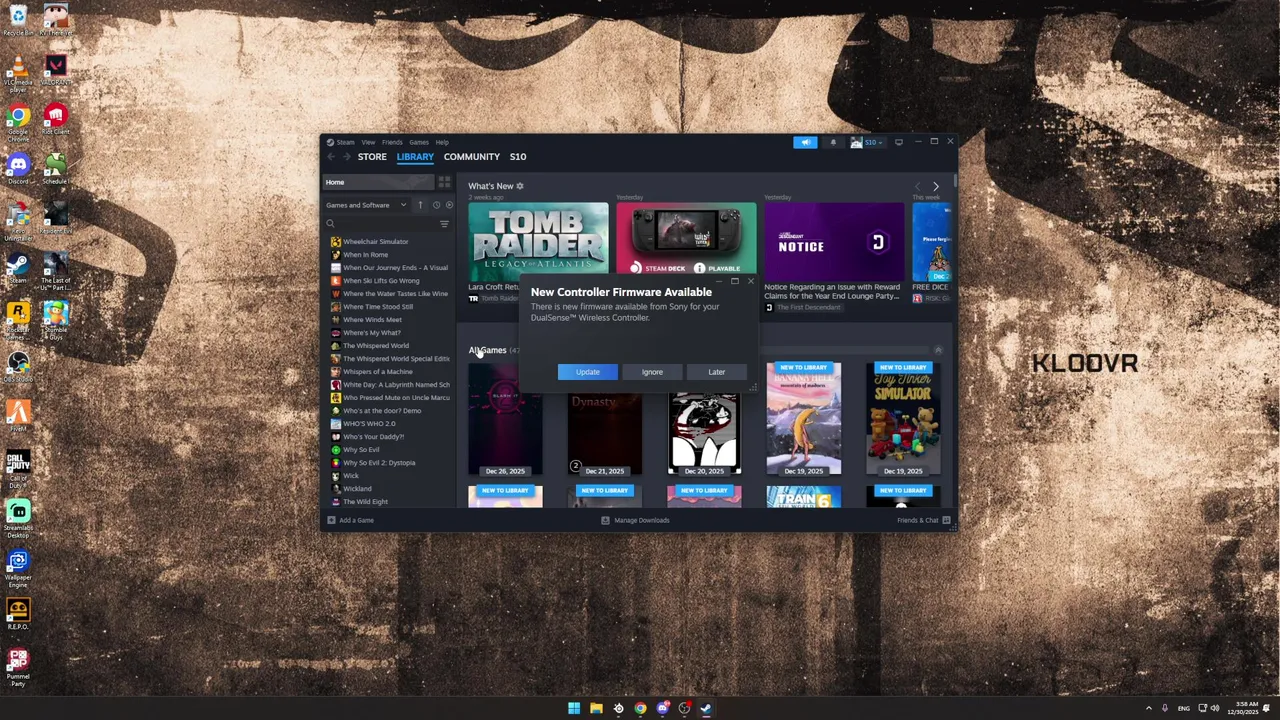Viewport: 1280px width, 720px height.
Task: Click the Ignore button in firmware dialog
Action: pos(652,372)
